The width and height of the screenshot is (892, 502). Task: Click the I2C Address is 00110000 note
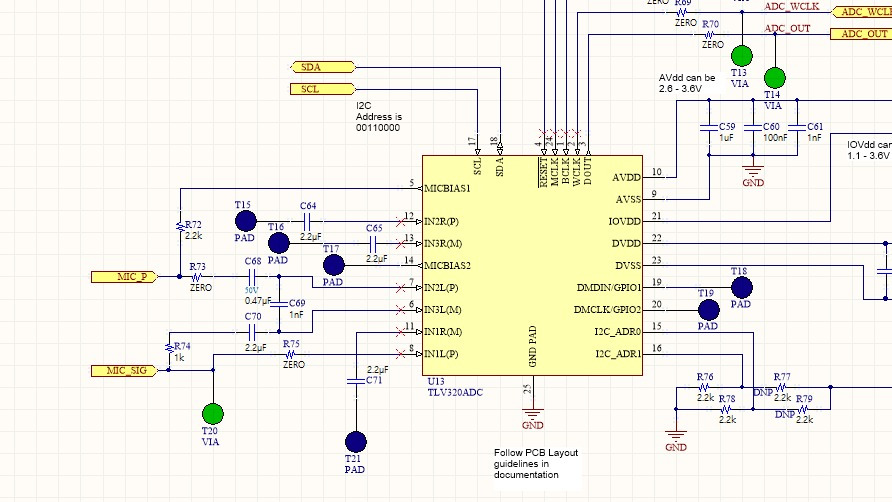[378, 117]
